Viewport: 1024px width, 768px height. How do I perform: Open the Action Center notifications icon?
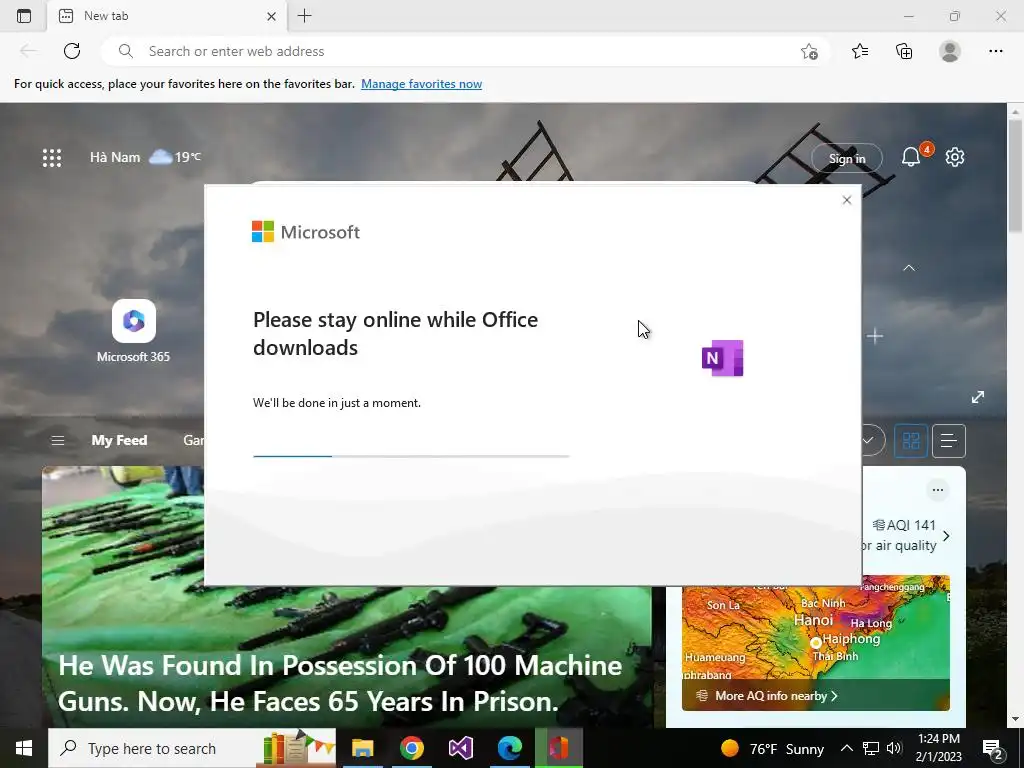993,748
